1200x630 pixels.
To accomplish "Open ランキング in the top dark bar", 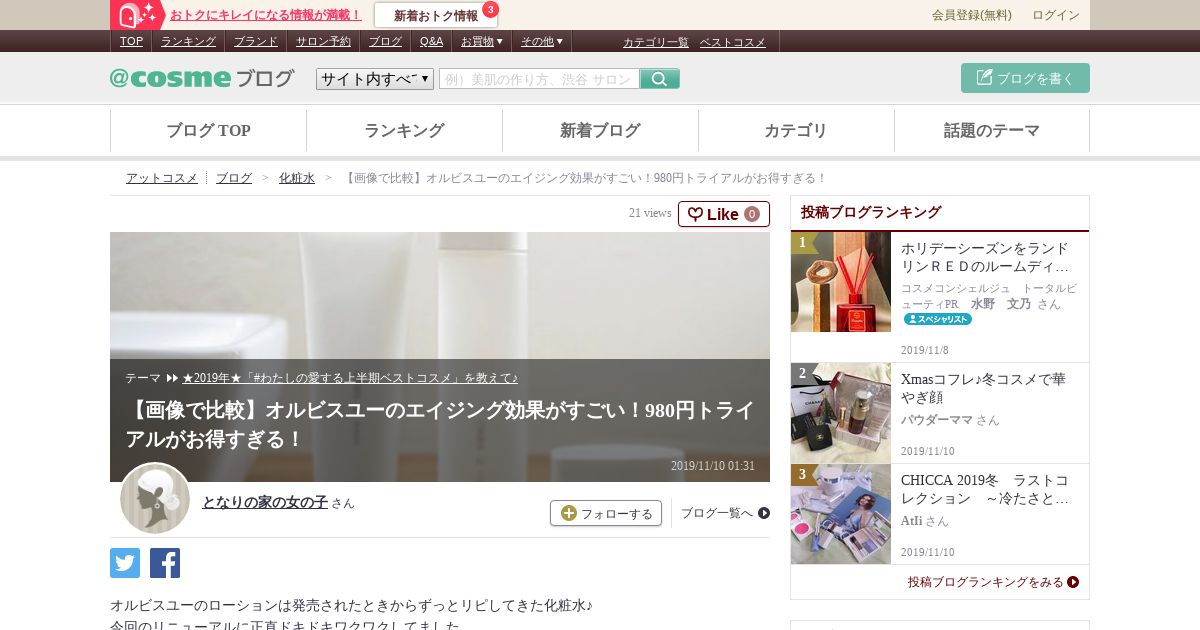I will pyautogui.click(x=188, y=41).
